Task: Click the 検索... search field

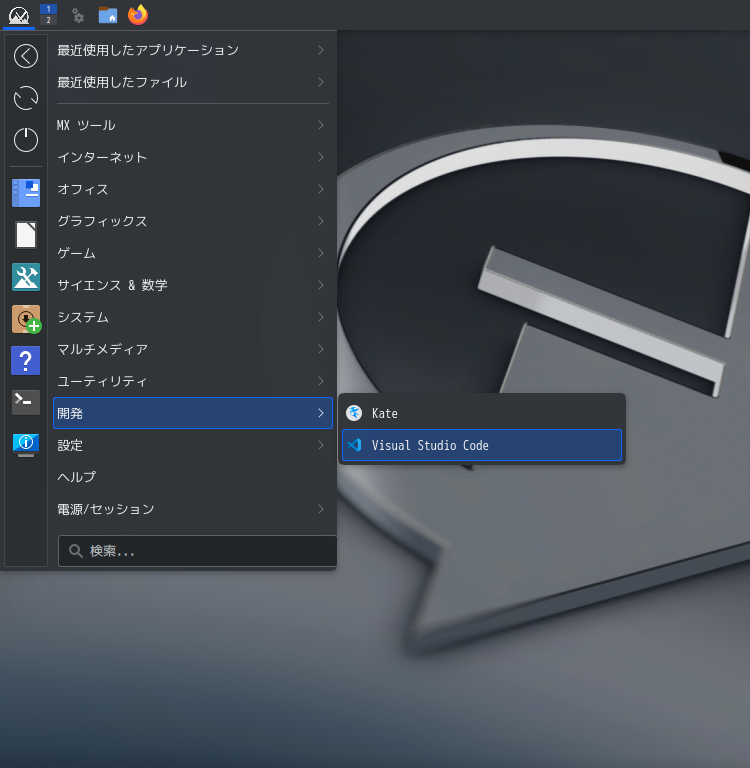Action: pyautogui.click(x=197, y=551)
